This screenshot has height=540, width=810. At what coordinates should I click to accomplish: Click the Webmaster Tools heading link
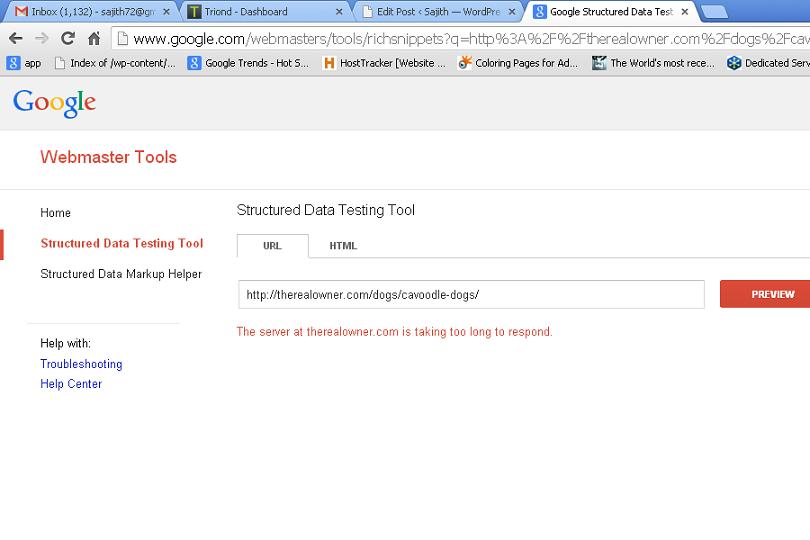[x=108, y=157]
